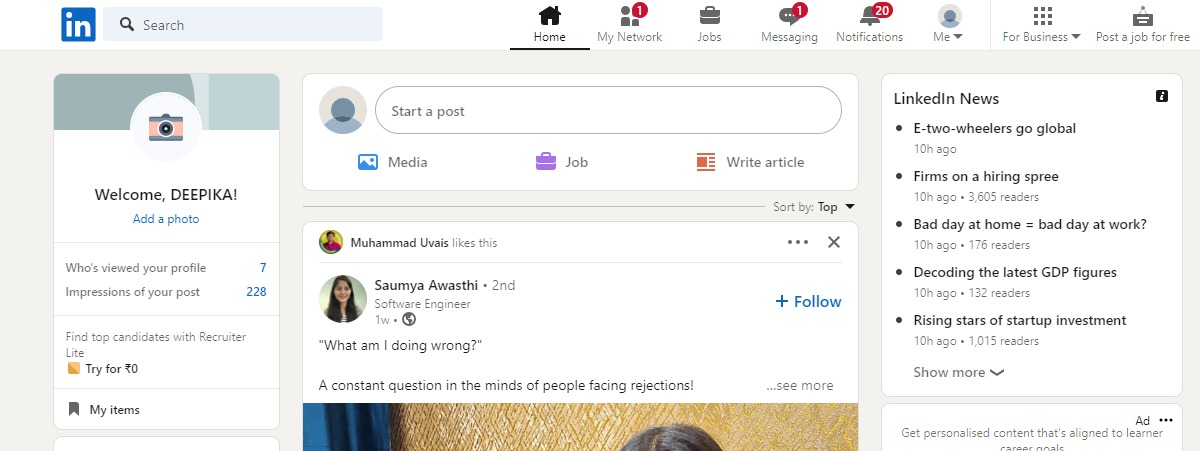This screenshot has width=1200, height=451.
Task: Dismiss the post with the X icon
Action: tap(834, 242)
